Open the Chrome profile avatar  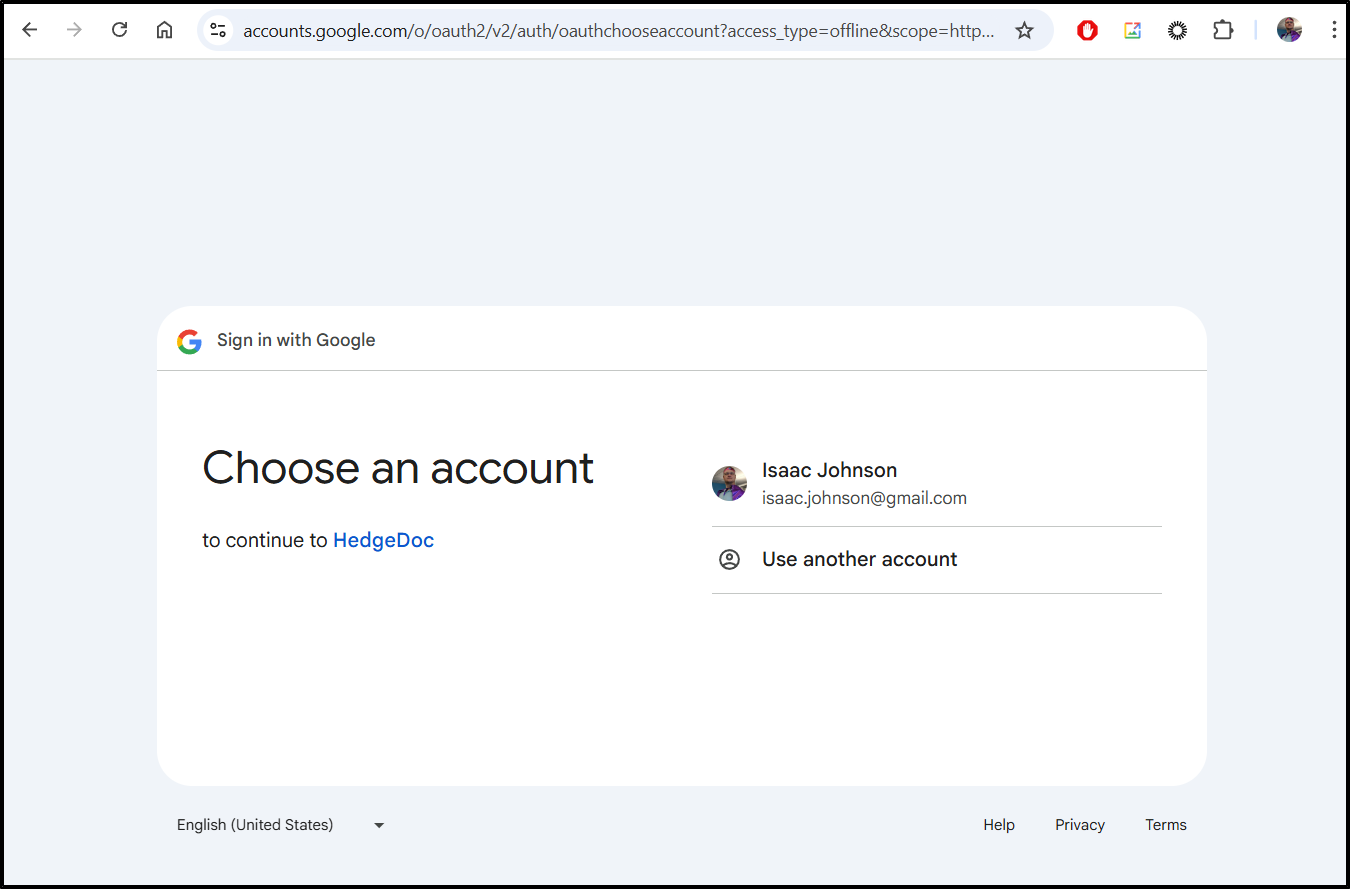[1289, 30]
